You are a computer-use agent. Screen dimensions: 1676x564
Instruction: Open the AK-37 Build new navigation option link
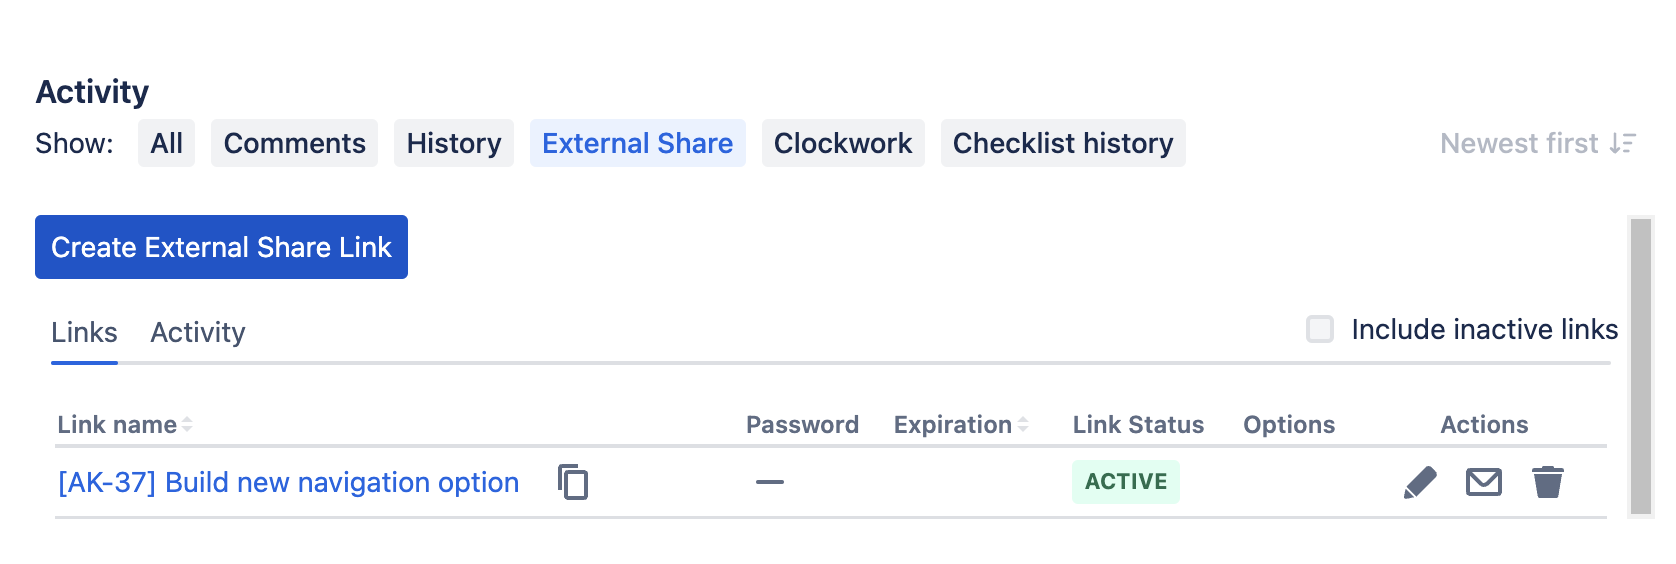click(x=288, y=482)
